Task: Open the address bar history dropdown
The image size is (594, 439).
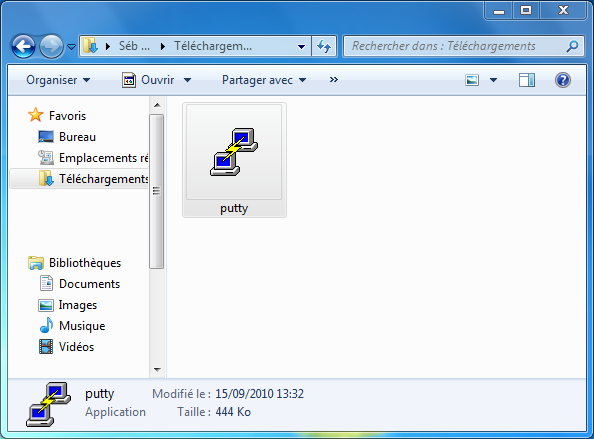Action: [x=302, y=47]
